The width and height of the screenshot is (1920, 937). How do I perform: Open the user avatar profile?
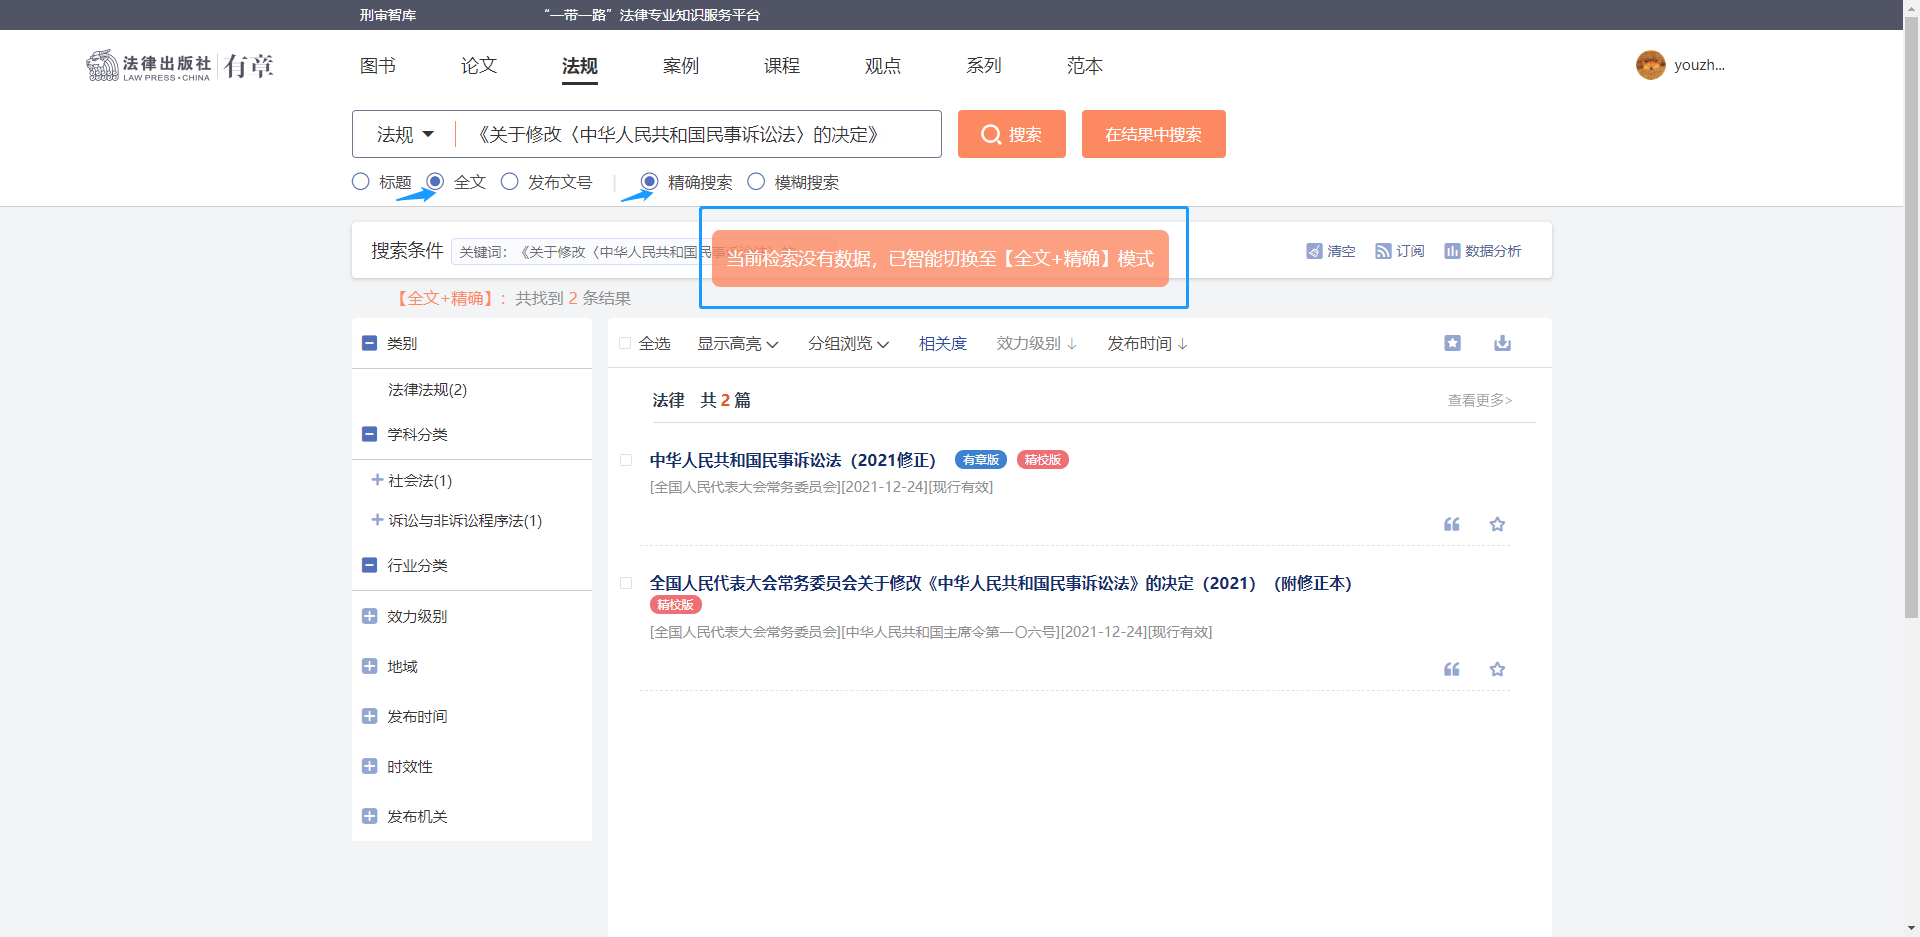click(1650, 65)
